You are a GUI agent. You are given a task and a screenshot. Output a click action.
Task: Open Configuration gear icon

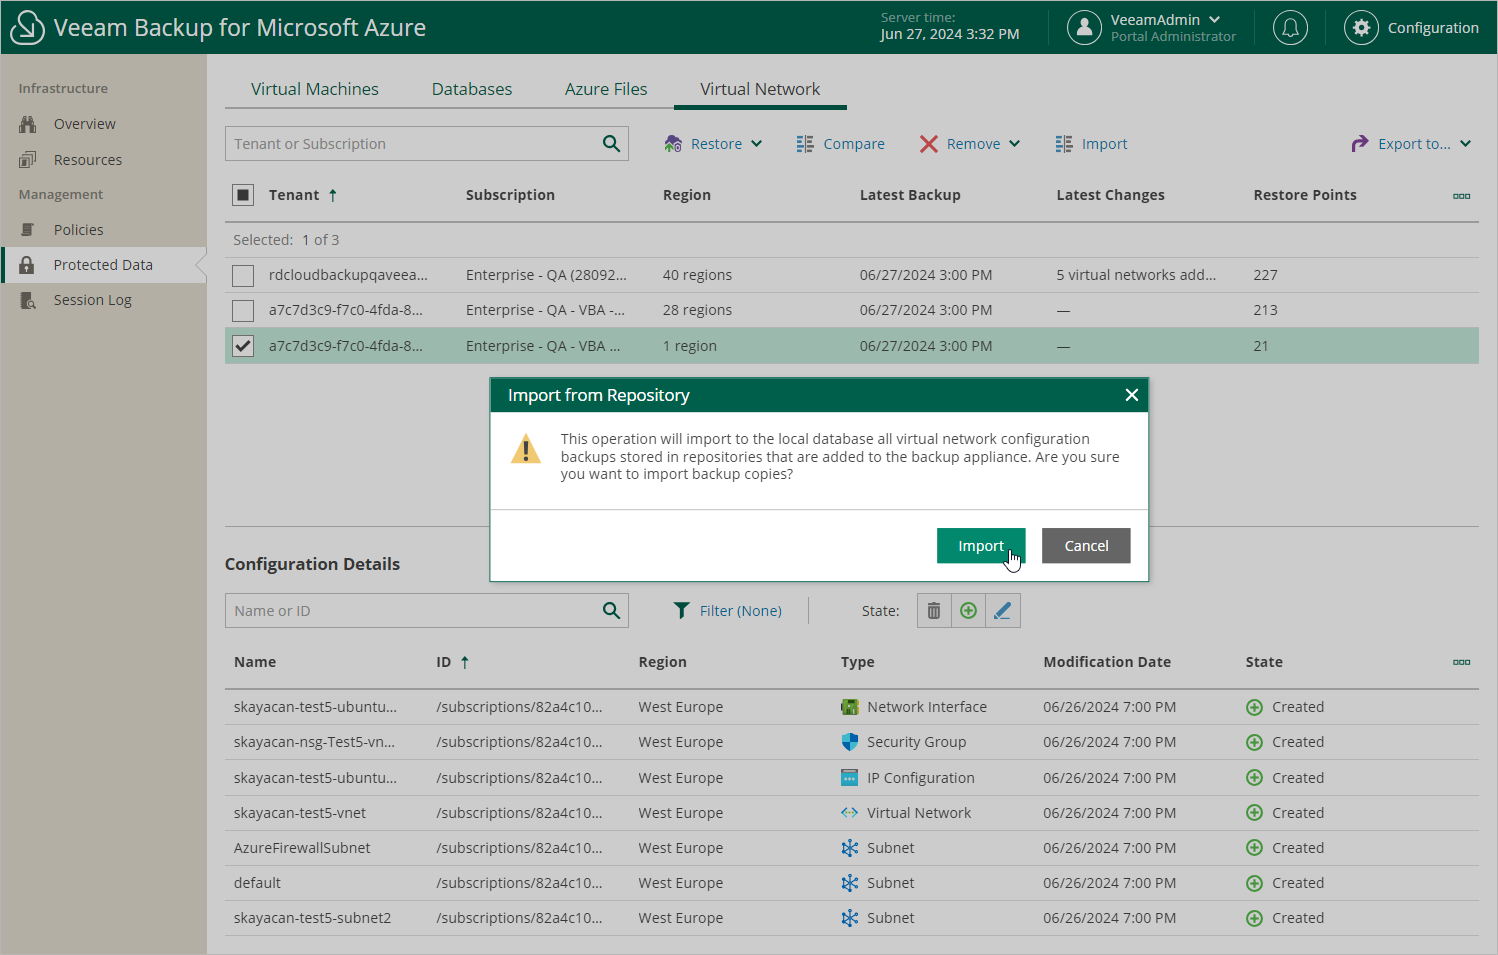point(1361,28)
